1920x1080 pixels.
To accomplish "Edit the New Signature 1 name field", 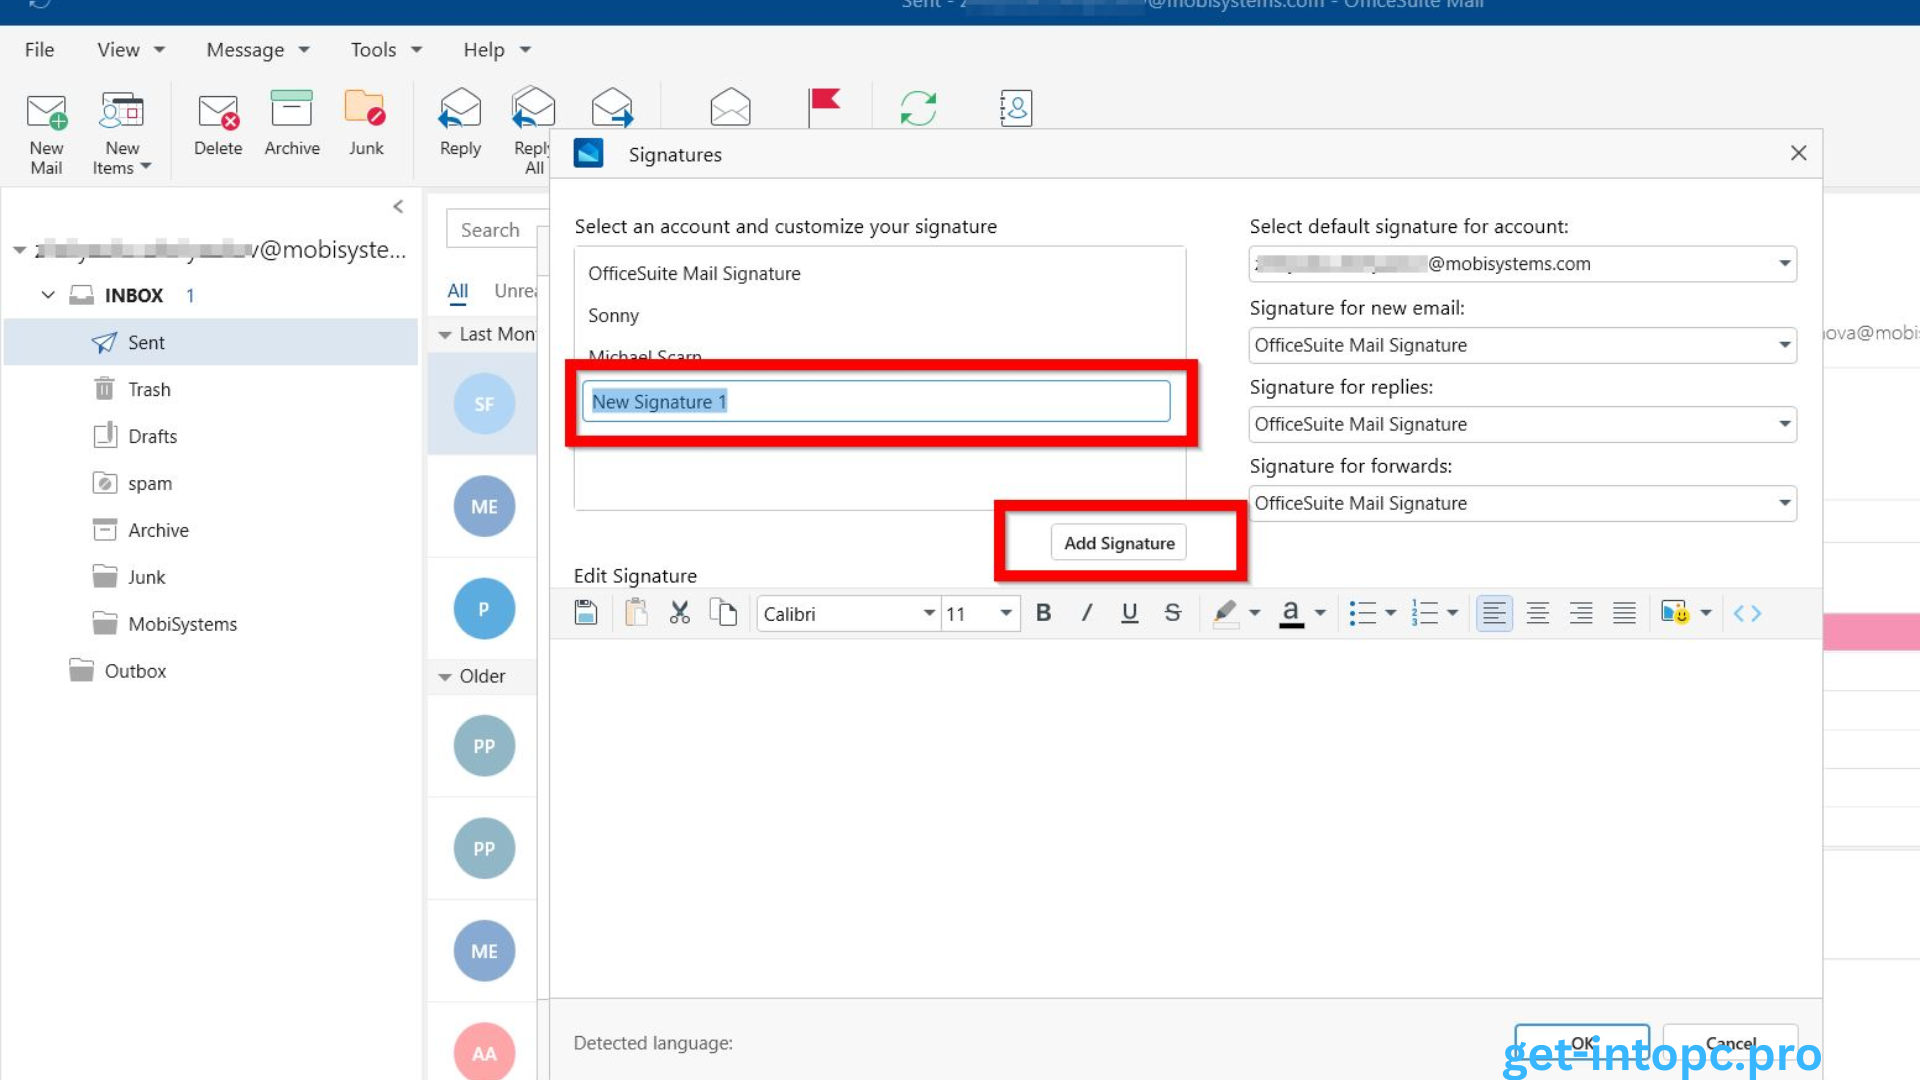I will 876,401.
